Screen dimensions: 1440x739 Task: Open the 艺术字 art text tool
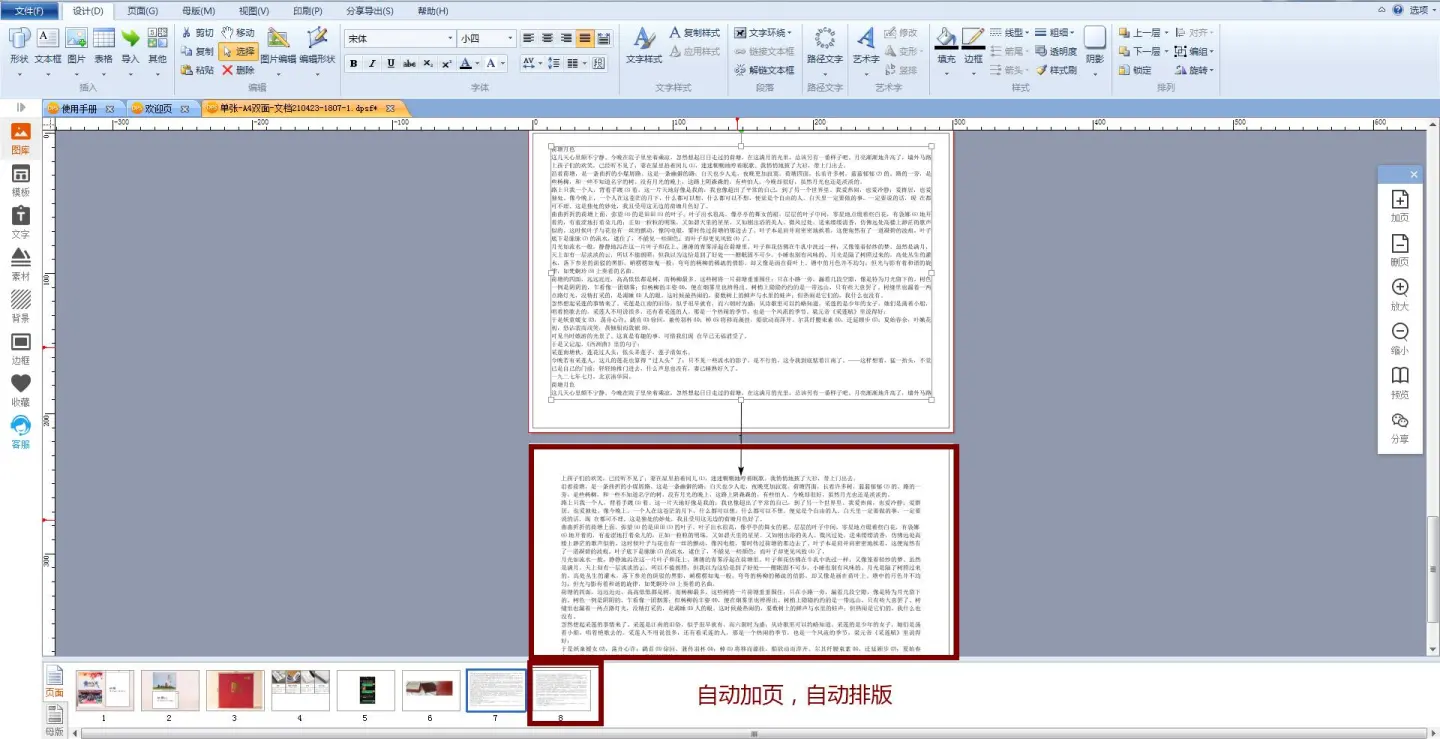pos(865,45)
